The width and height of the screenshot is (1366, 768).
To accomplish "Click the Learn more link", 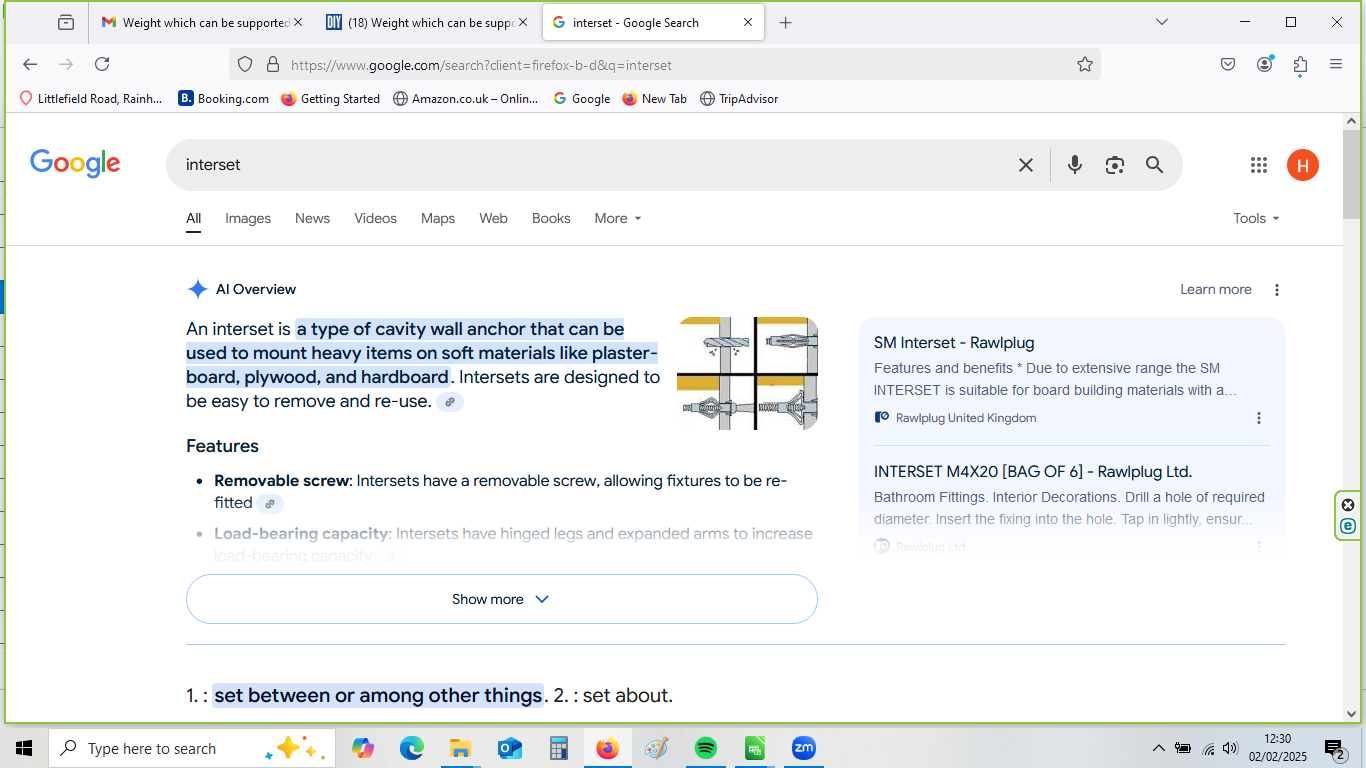I will [x=1215, y=289].
